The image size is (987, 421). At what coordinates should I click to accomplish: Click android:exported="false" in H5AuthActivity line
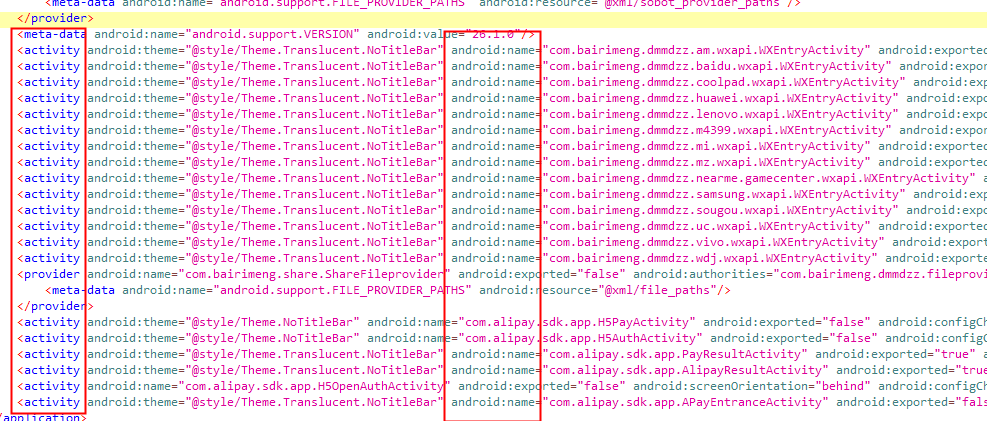coord(794,339)
